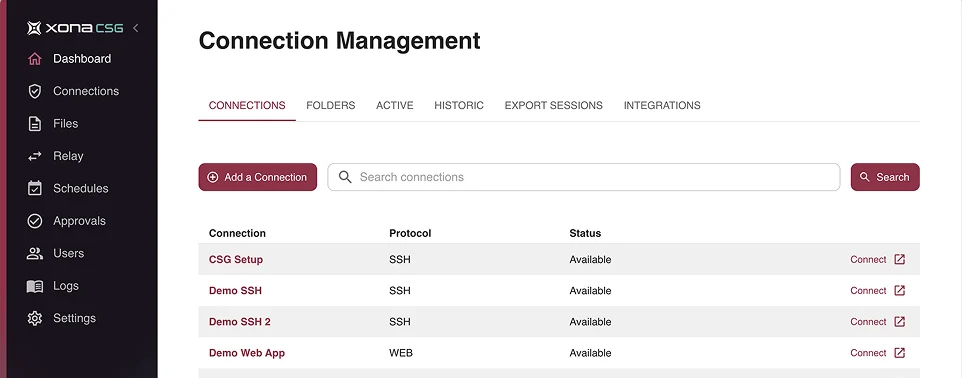Open the Logs book icon
The height and width of the screenshot is (378, 962).
[x=35, y=286]
